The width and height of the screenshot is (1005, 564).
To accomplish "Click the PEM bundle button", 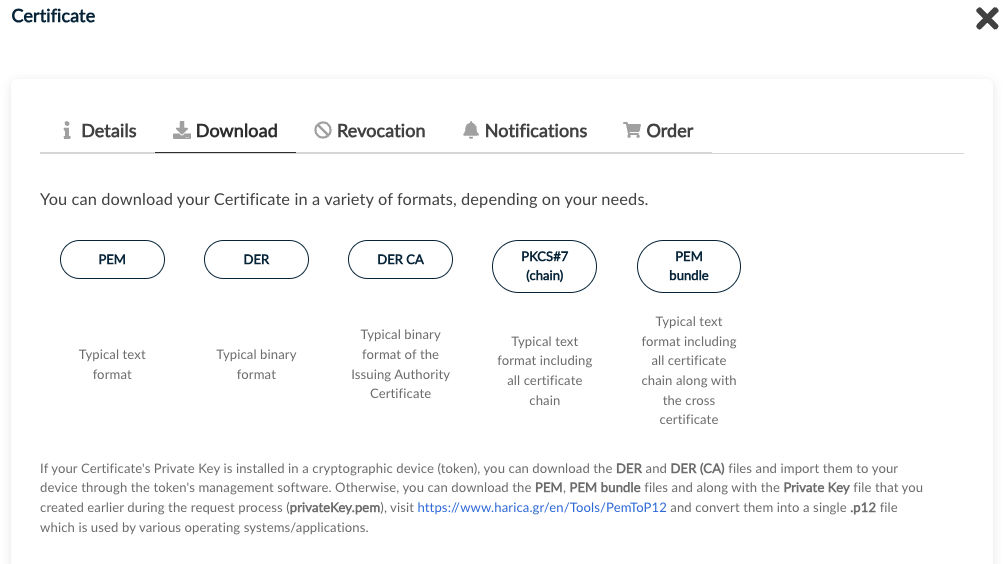I will (x=688, y=266).
